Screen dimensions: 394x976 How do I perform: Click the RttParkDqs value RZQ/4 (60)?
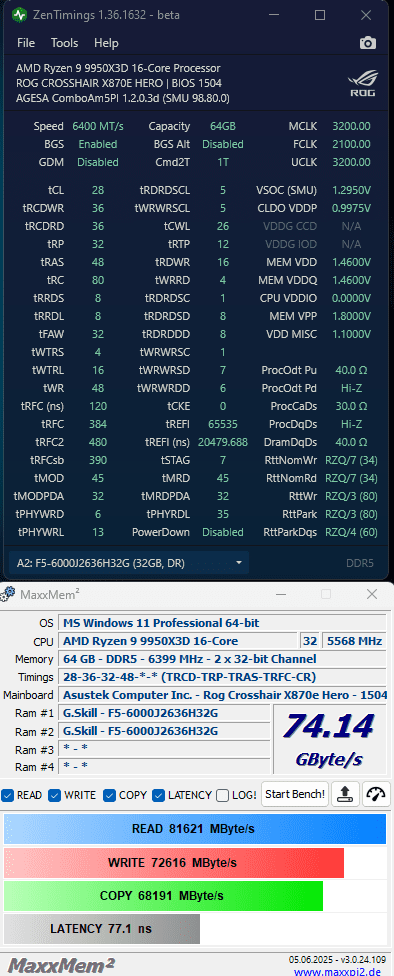click(351, 533)
